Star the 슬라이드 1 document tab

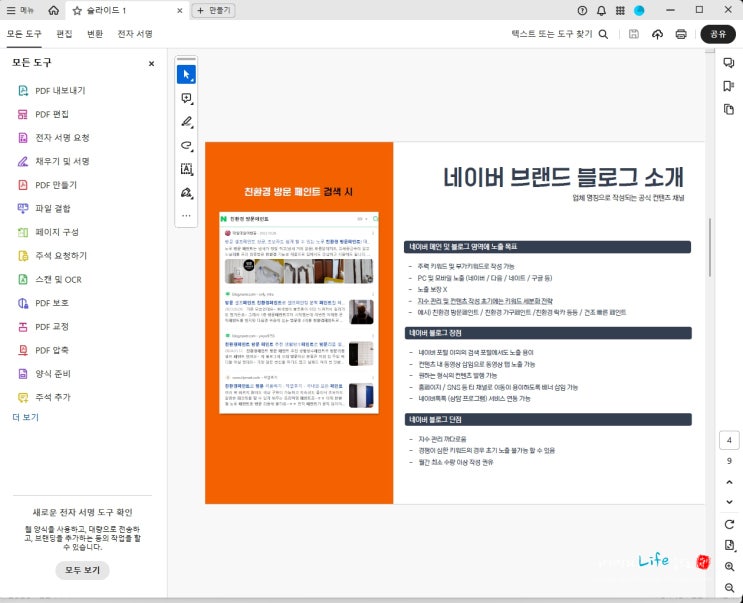tap(77, 10)
